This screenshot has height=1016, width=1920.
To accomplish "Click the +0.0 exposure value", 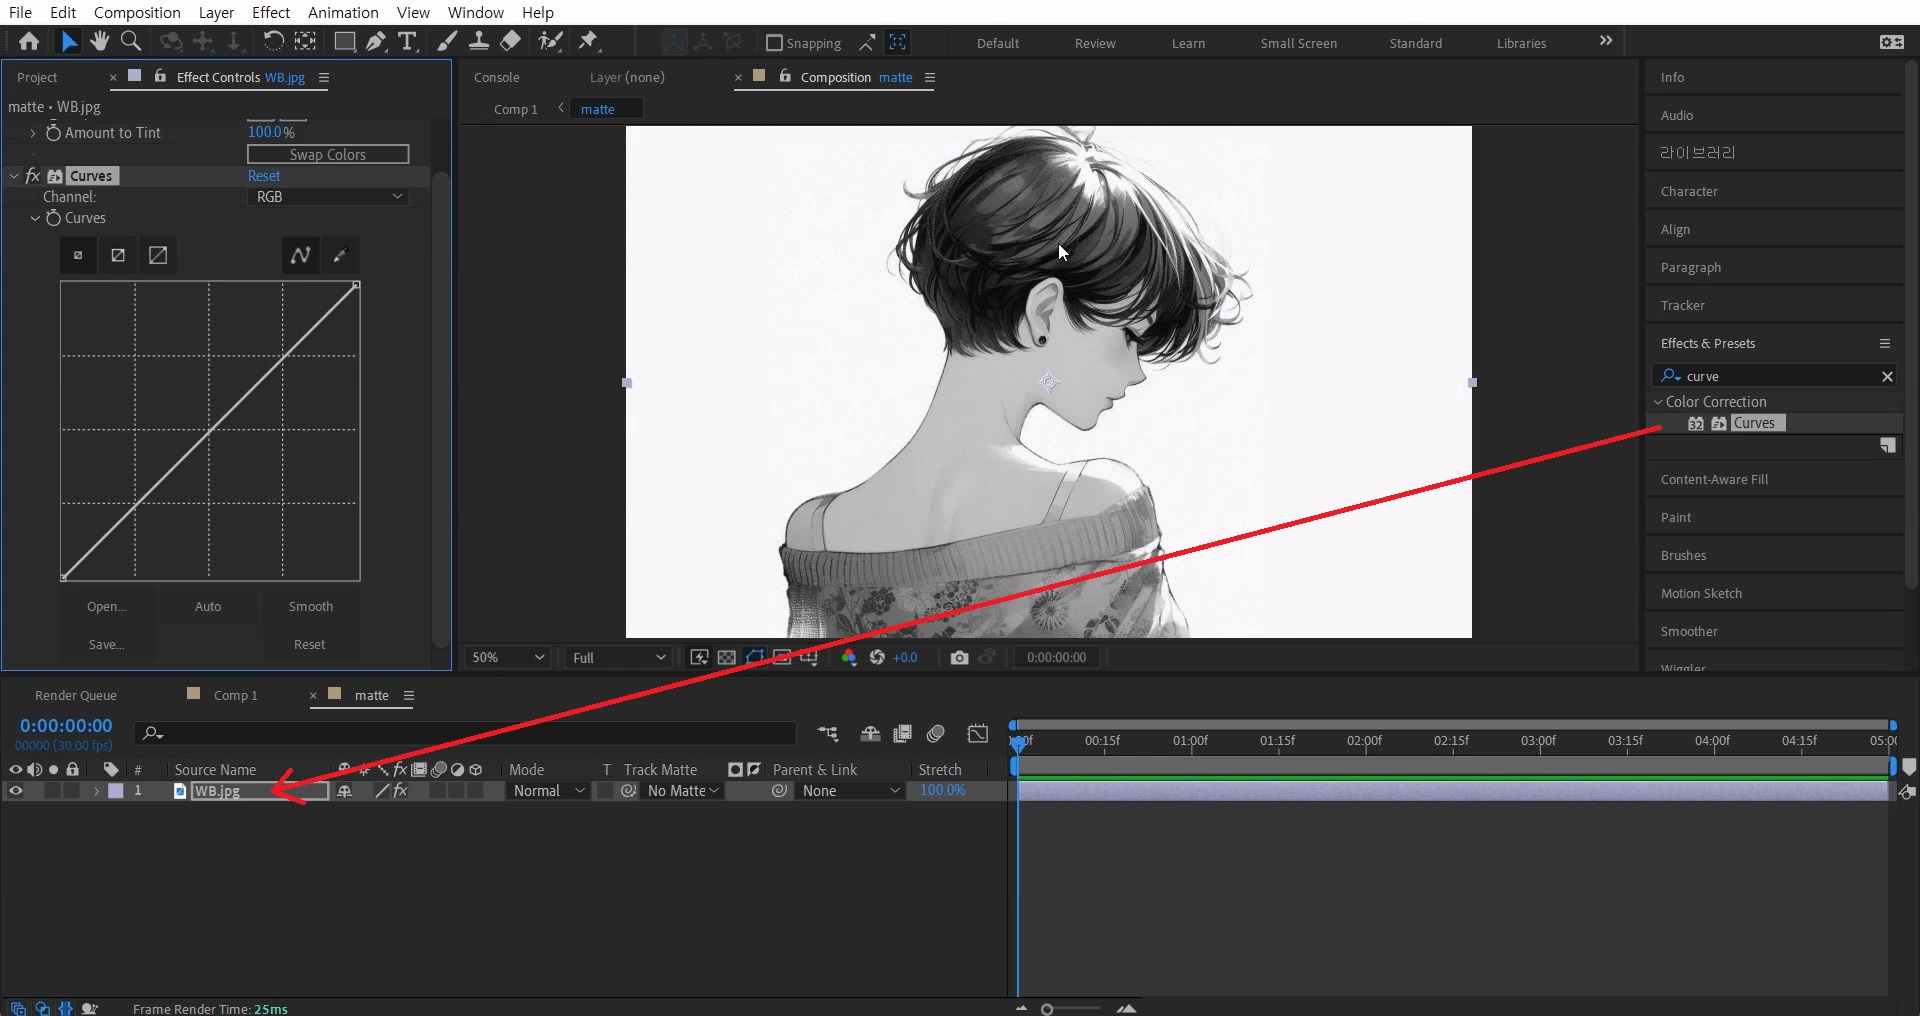I will [x=905, y=657].
